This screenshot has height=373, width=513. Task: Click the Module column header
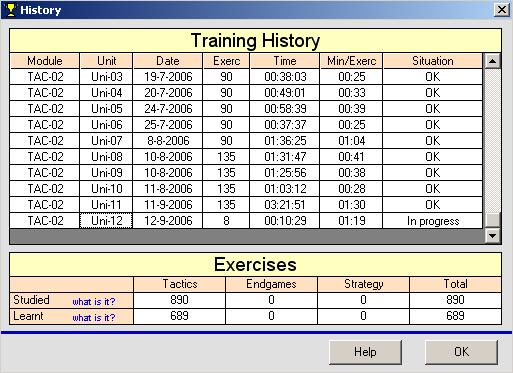(45, 61)
